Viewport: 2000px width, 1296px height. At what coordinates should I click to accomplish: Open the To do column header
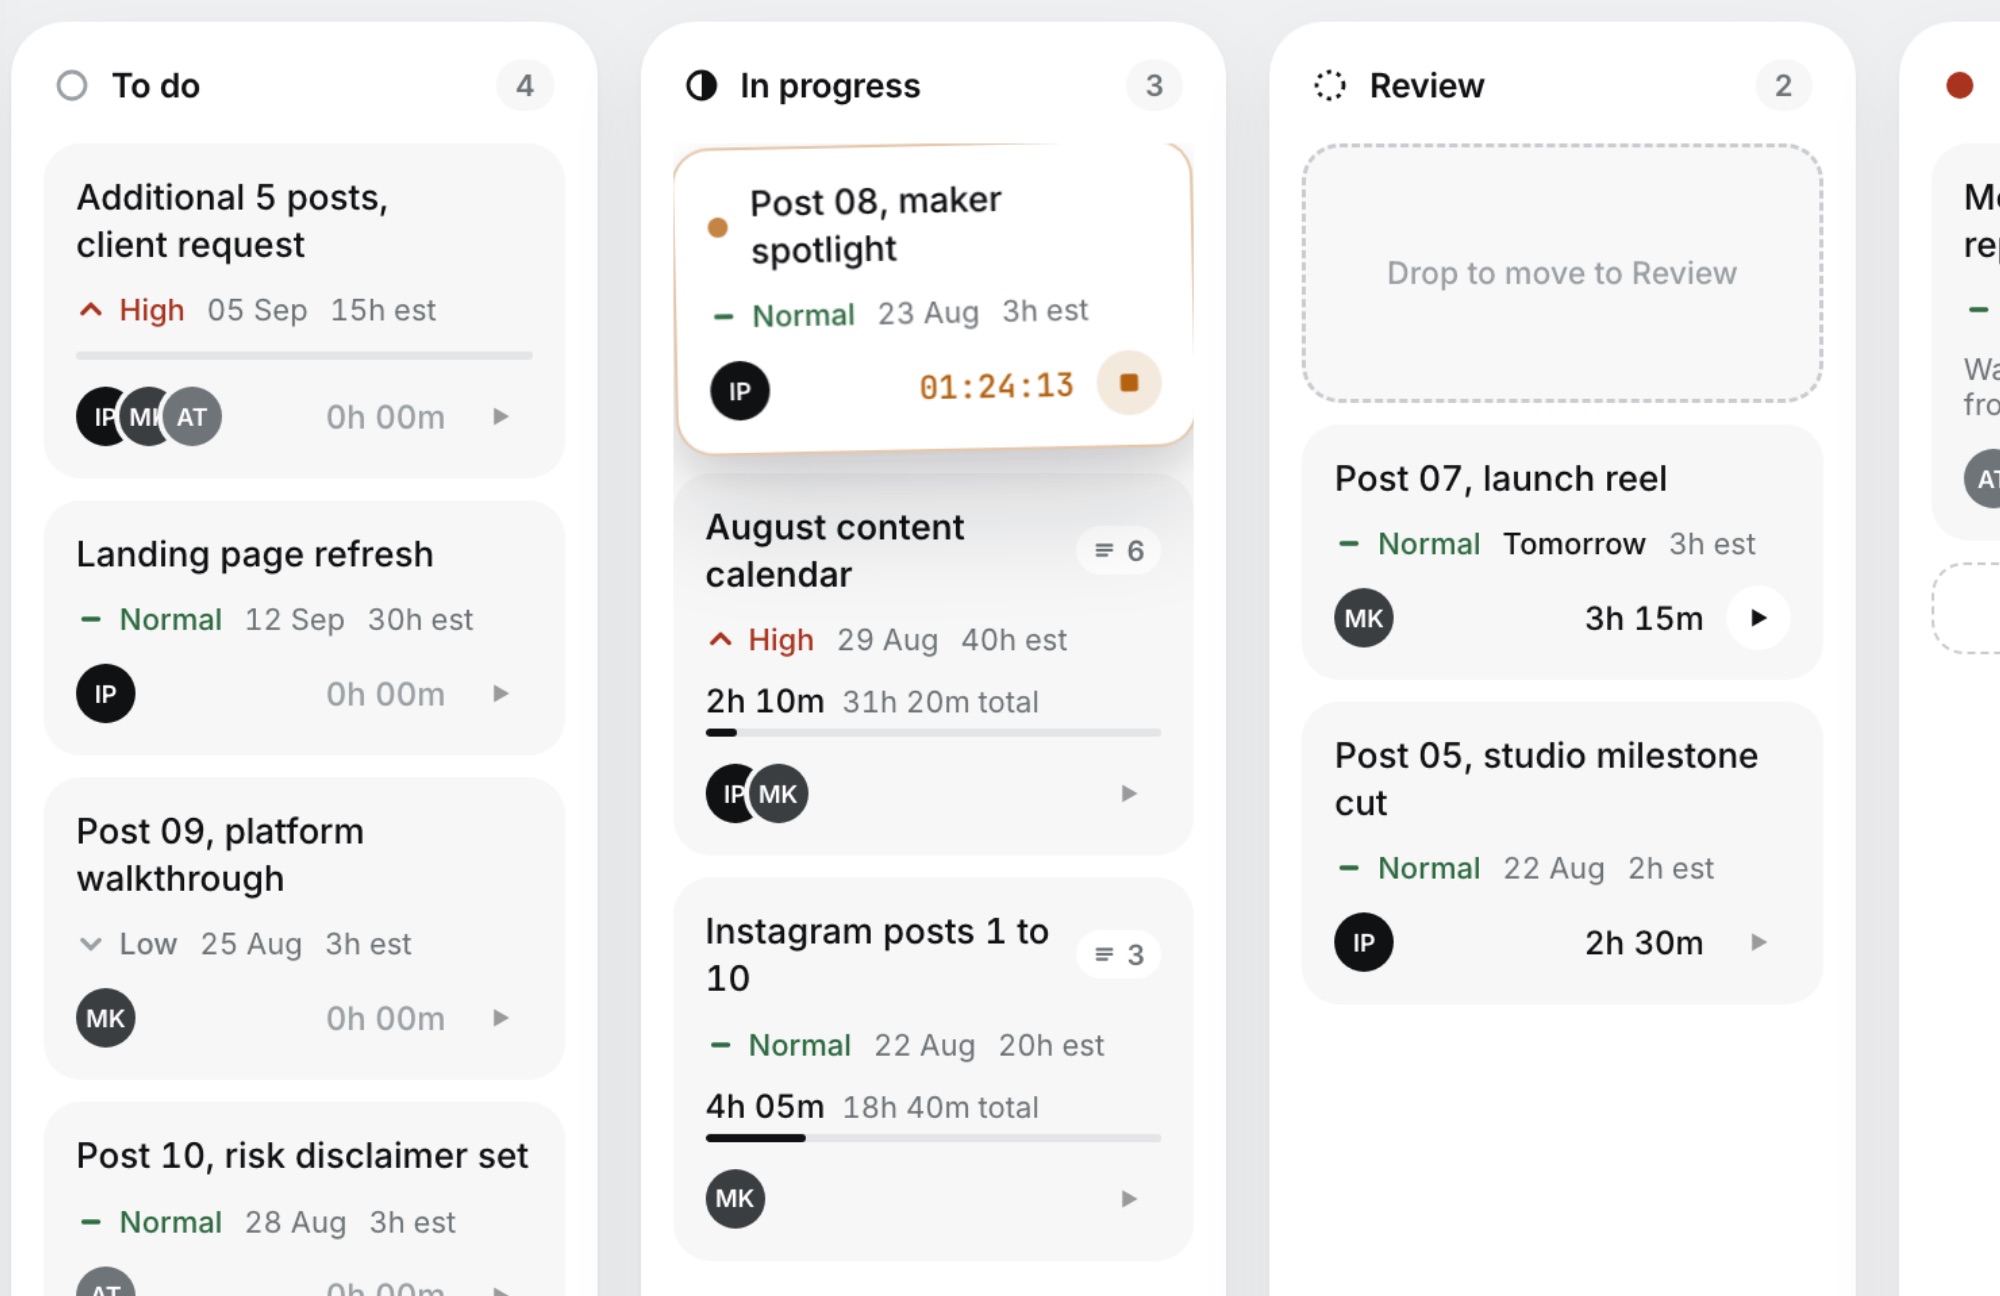click(305, 86)
